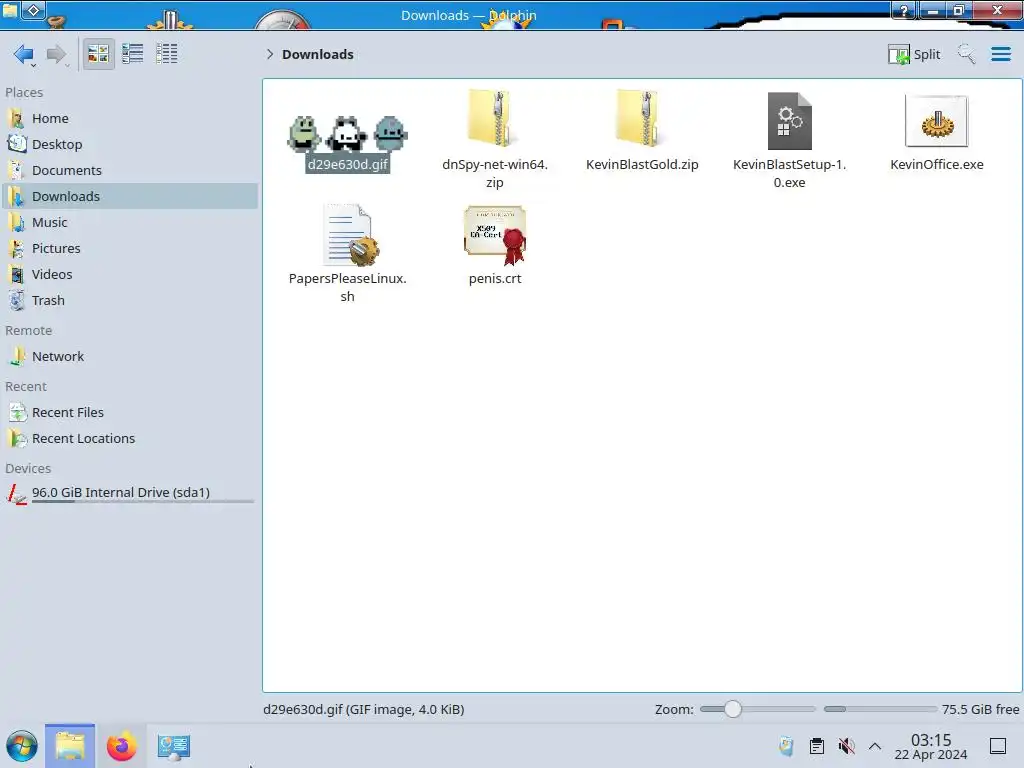This screenshot has width=1024, height=768.
Task: Click the muted volume tray icon
Action: (x=846, y=746)
